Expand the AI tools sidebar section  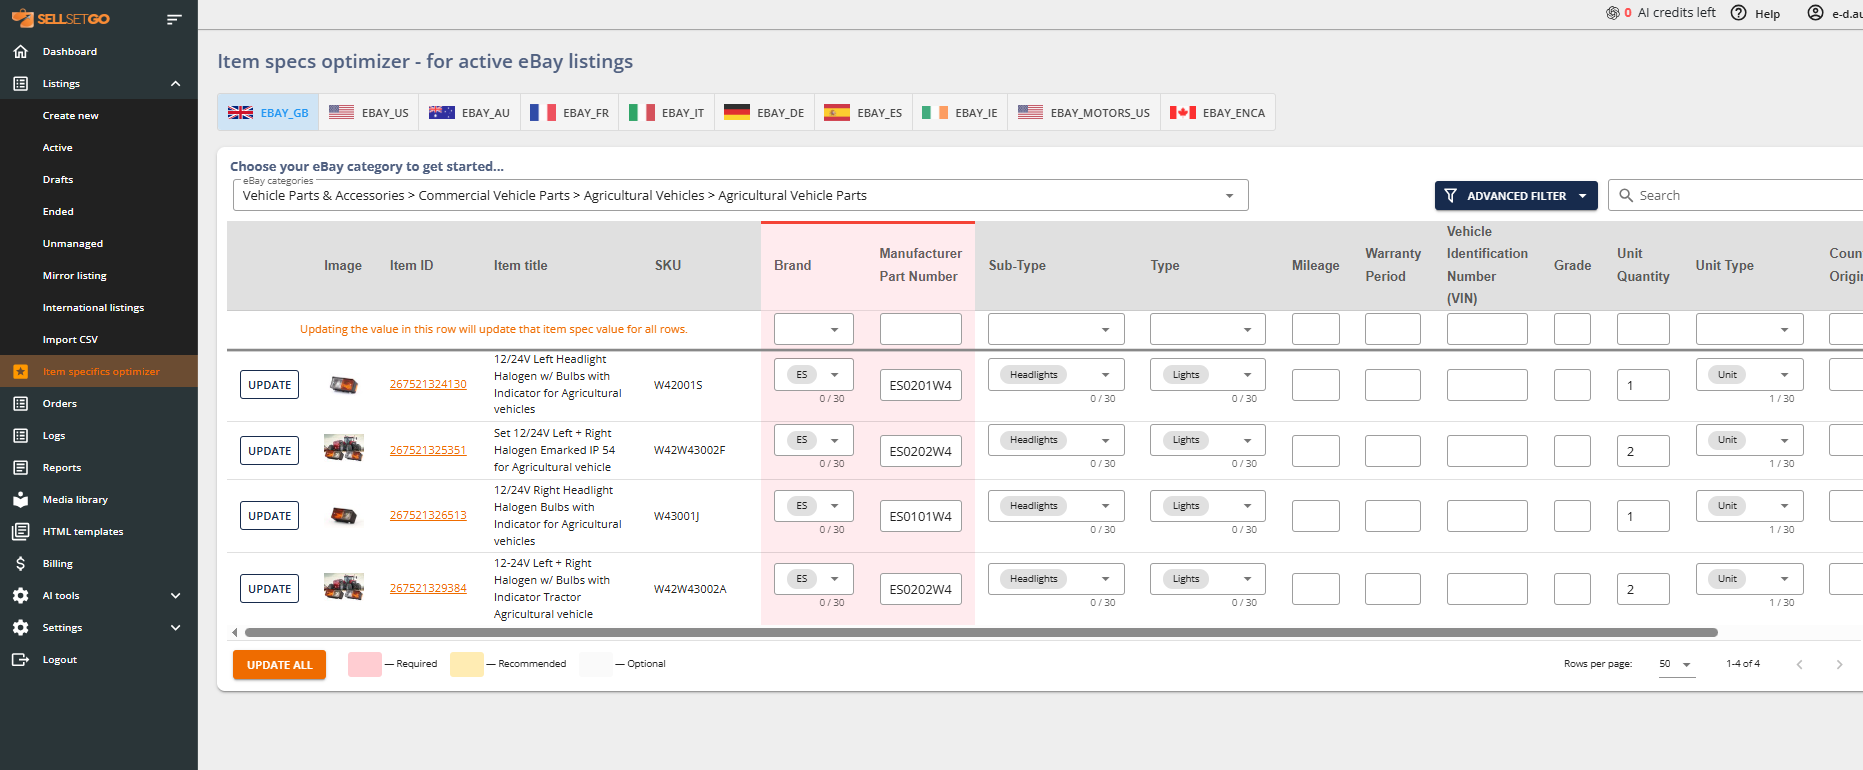point(176,595)
